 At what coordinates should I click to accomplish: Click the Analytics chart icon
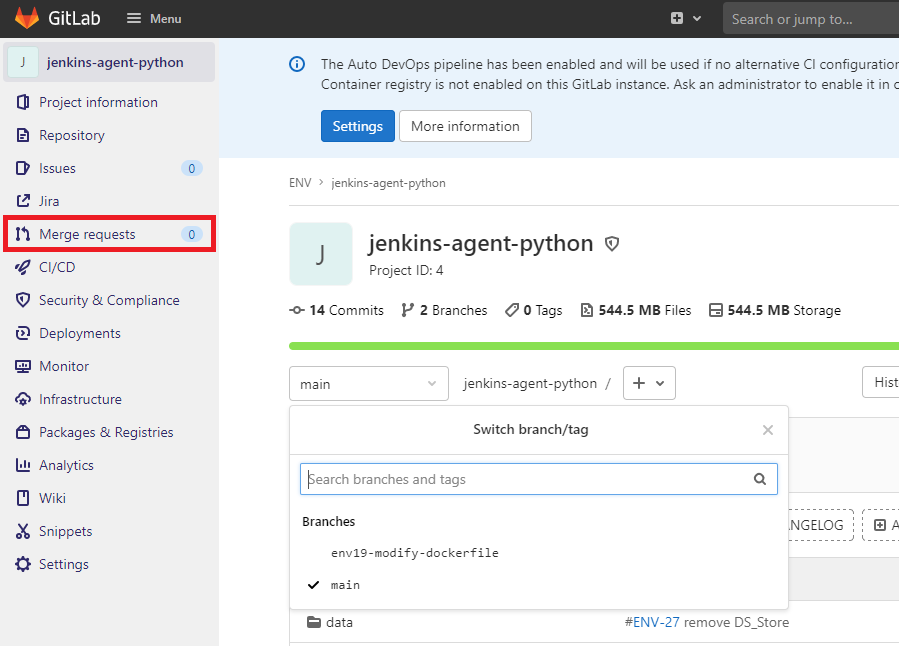pos(23,465)
